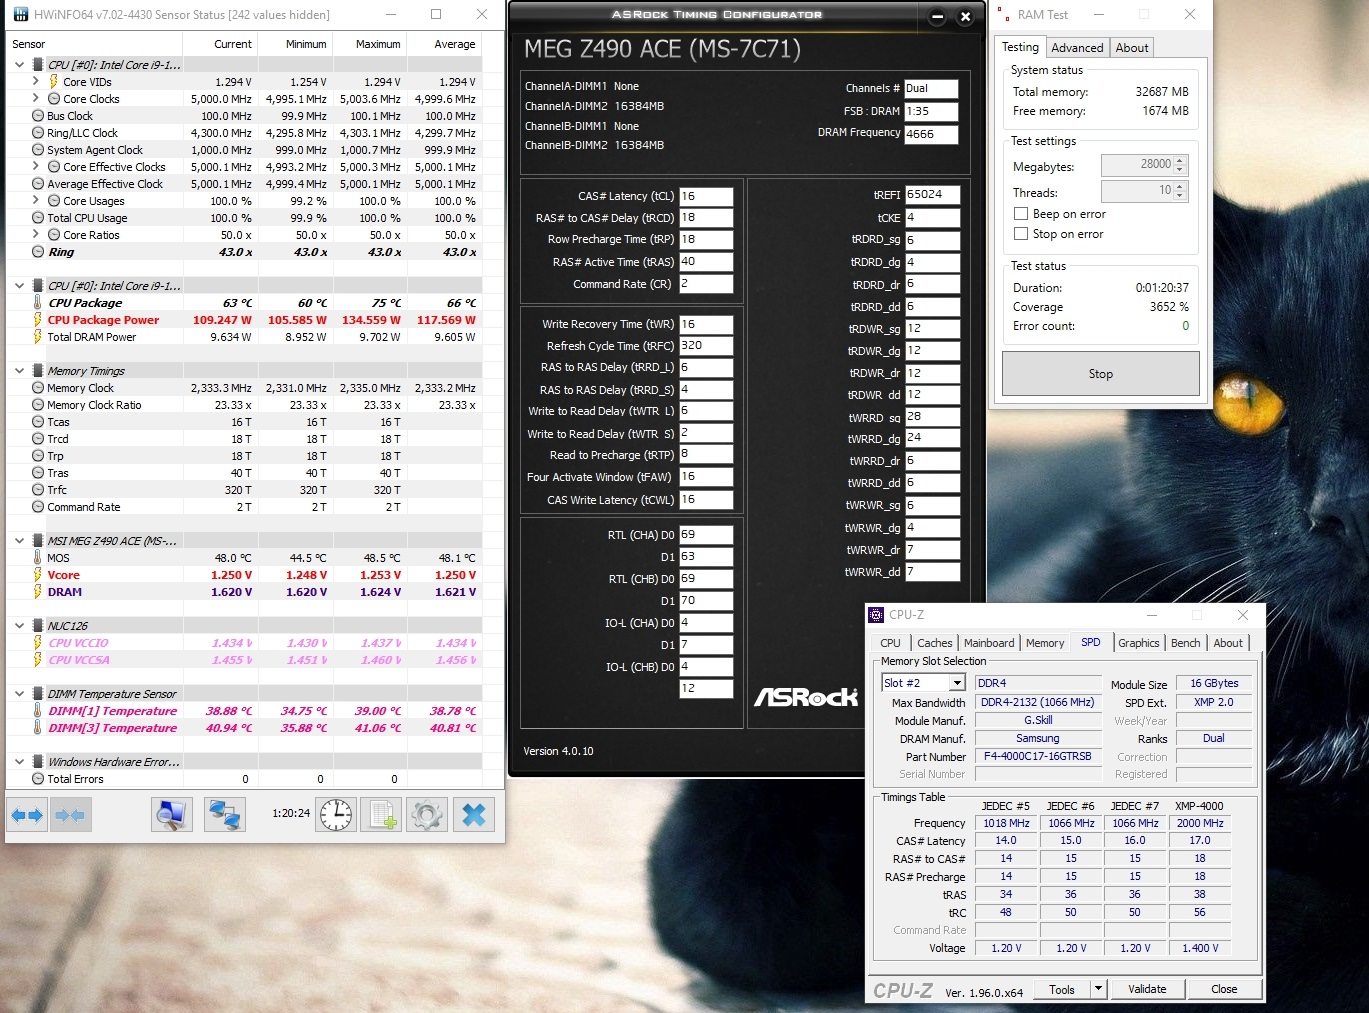This screenshot has height=1013, width=1369.
Task: Click the expand-columns arrows icon in HWiNFO toolbar
Action: click(x=27, y=815)
